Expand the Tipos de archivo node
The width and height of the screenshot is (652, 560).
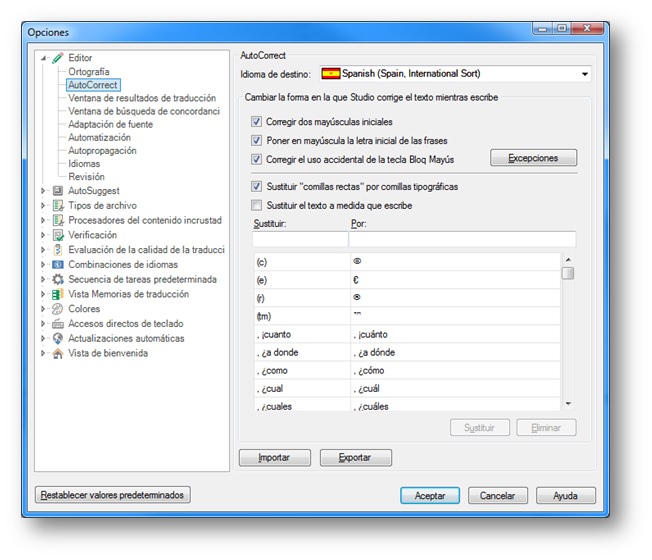43,205
